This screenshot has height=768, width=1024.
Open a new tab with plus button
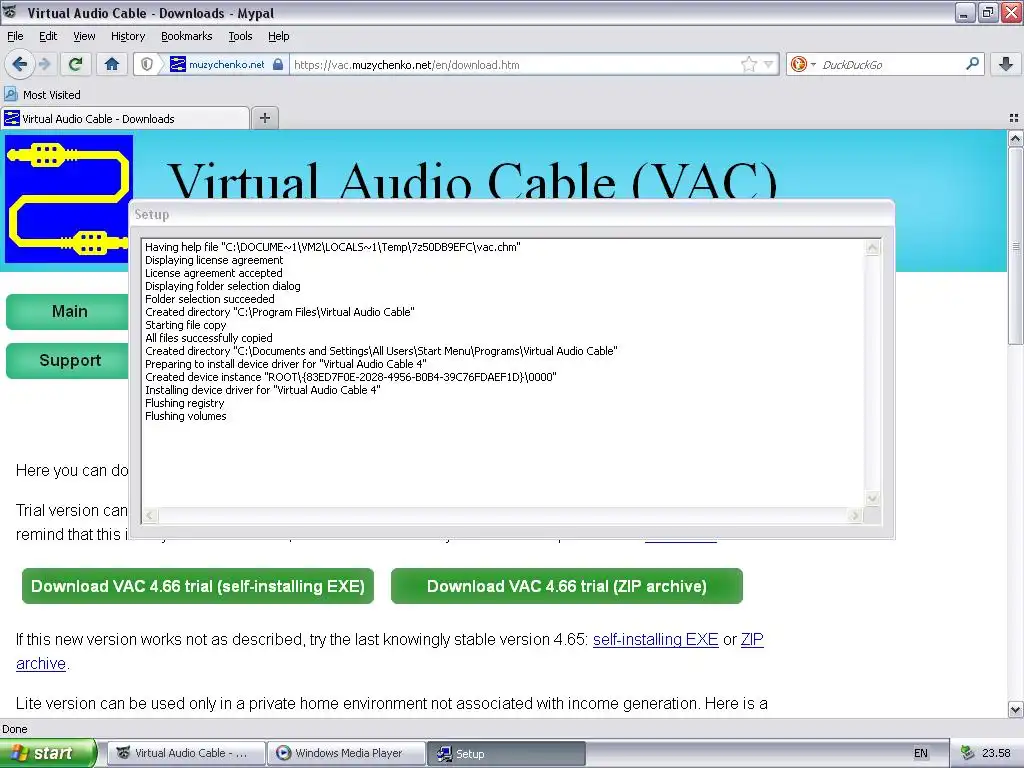(264, 118)
